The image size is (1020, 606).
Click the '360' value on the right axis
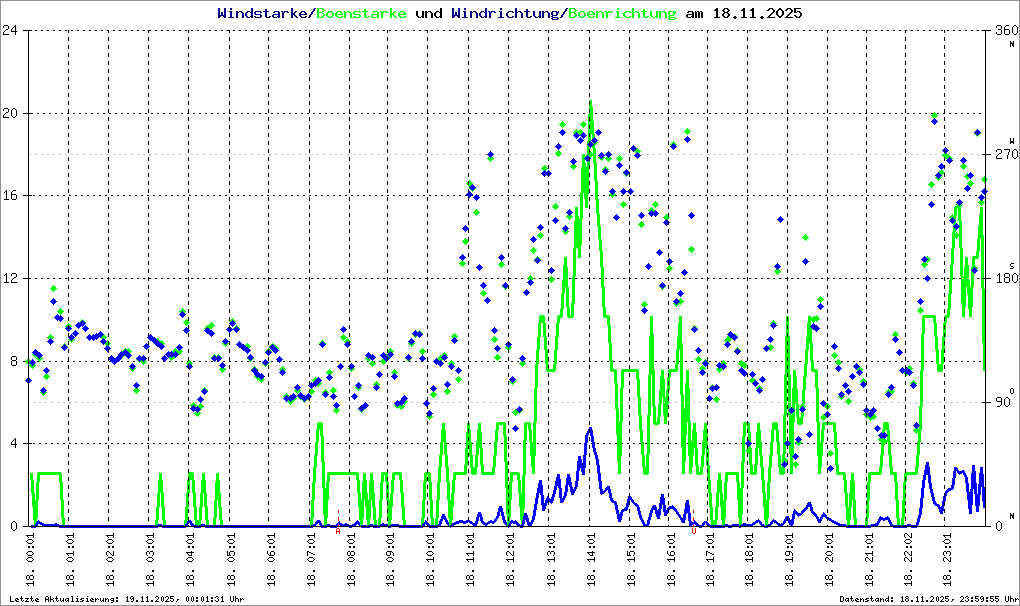[x=1003, y=30]
